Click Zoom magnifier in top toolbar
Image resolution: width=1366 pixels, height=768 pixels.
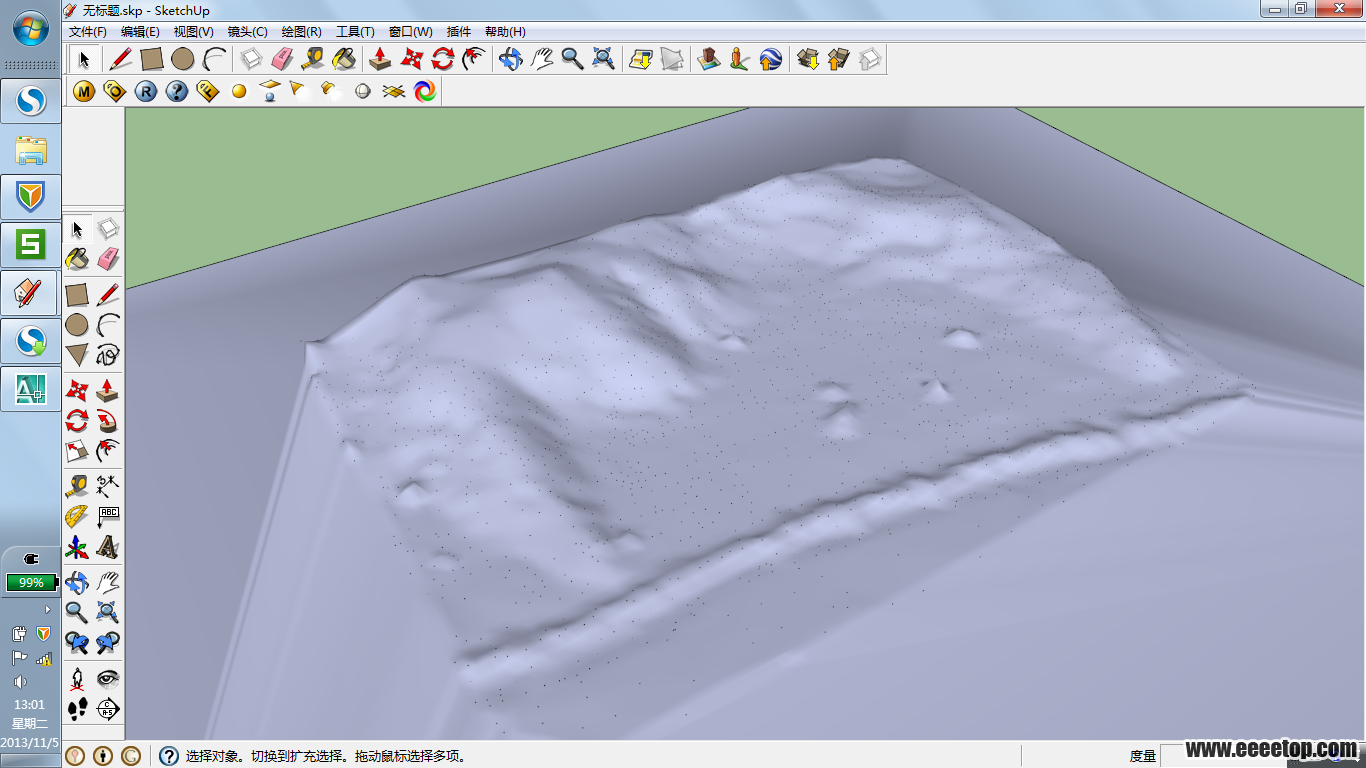coord(572,59)
